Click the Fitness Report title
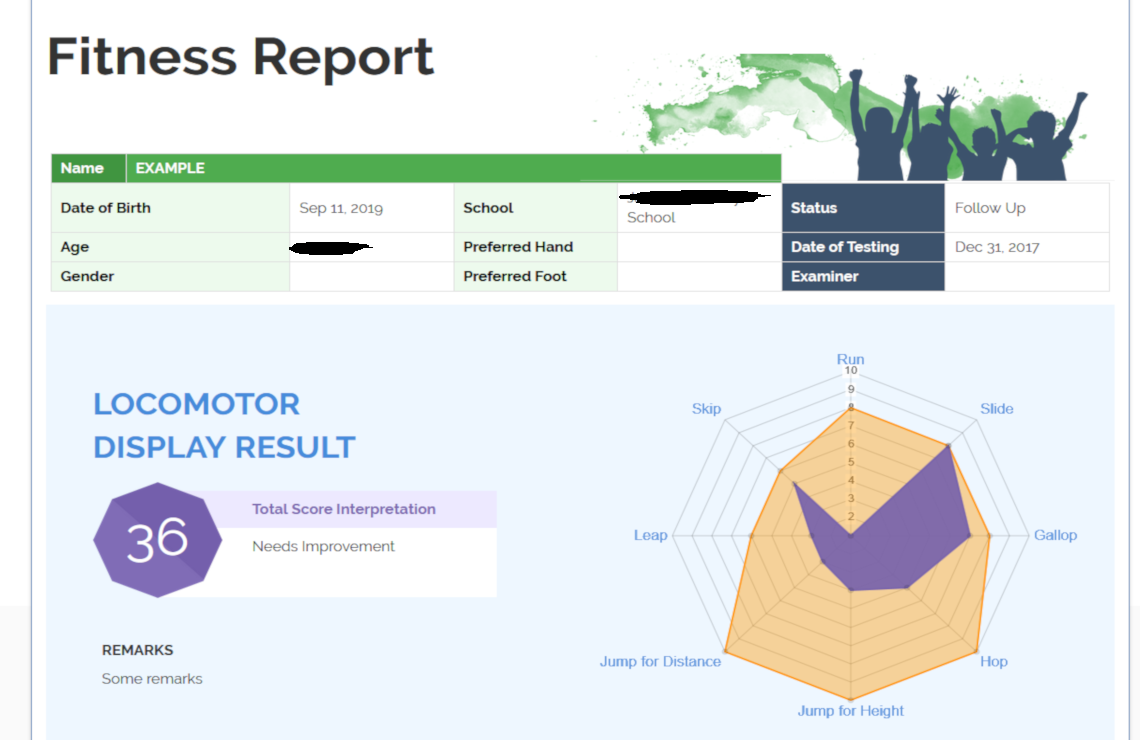The width and height of the screenshot is (1140, 740). point(240,57)
